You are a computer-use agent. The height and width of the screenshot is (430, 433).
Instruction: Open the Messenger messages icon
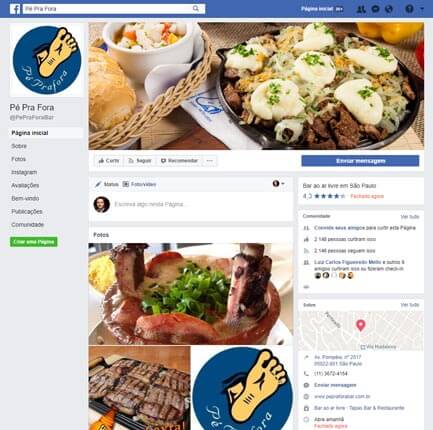tap(375, 9)
